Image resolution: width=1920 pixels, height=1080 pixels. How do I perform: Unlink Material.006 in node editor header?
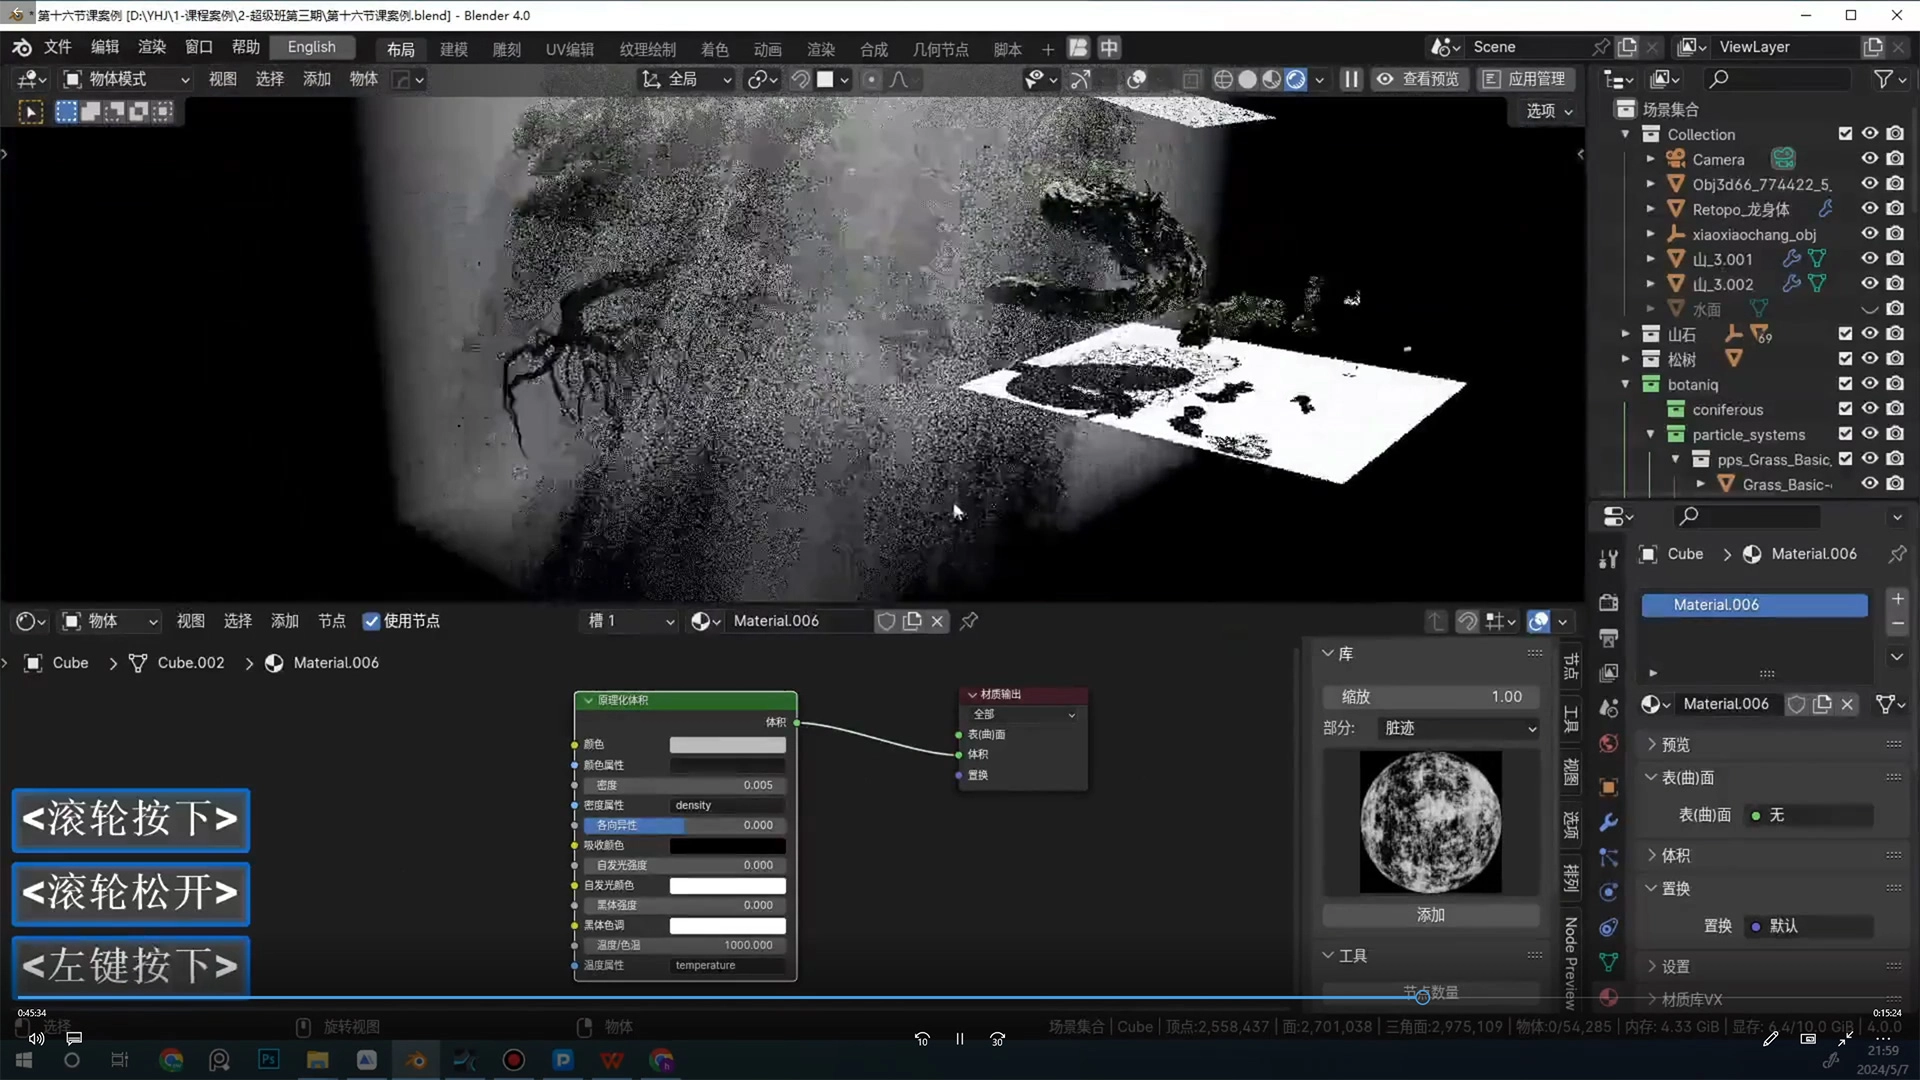[x=937, y=621]
